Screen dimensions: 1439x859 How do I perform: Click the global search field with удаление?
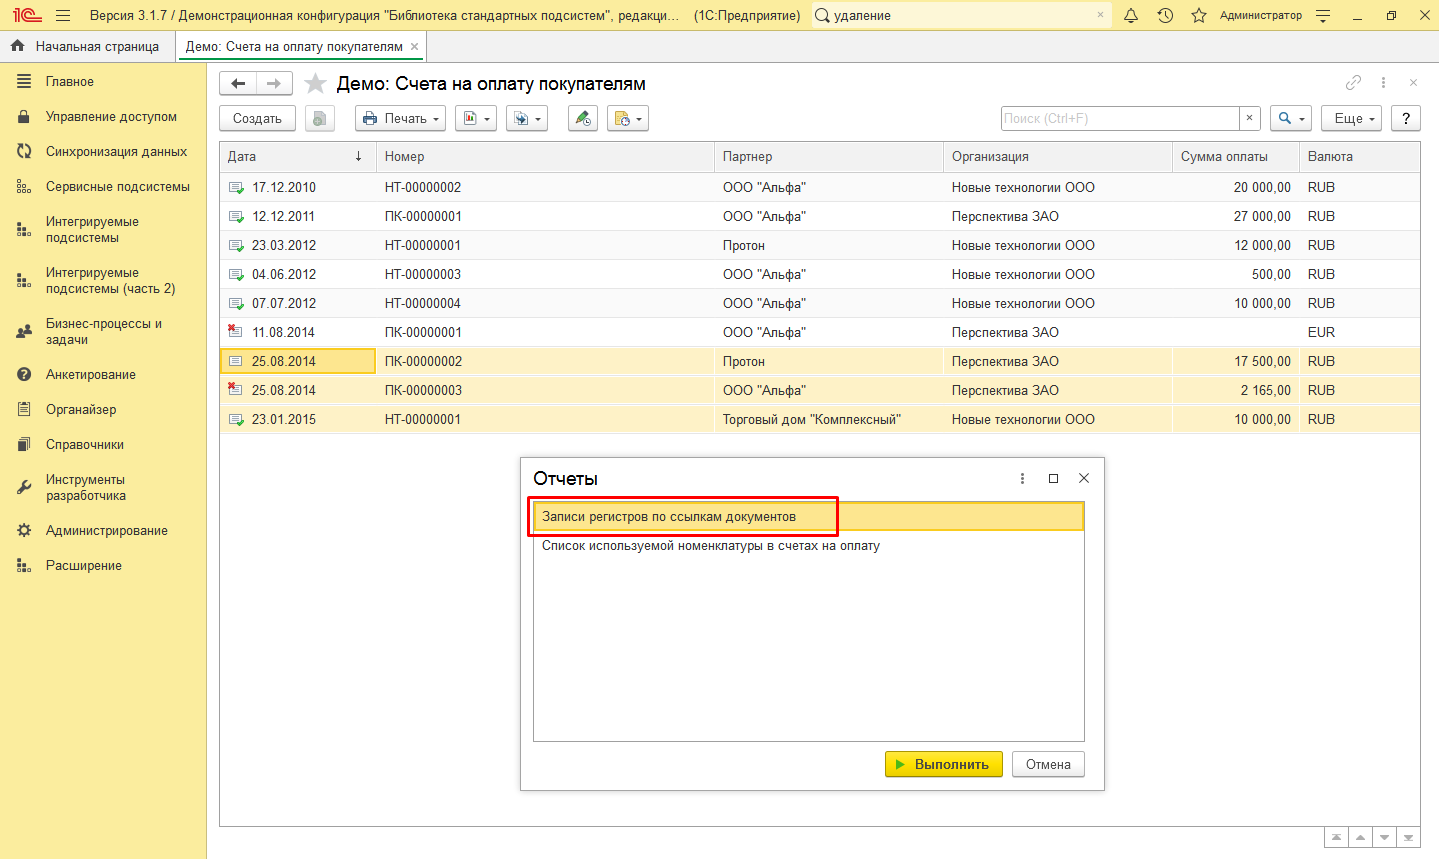pos(960,16)
